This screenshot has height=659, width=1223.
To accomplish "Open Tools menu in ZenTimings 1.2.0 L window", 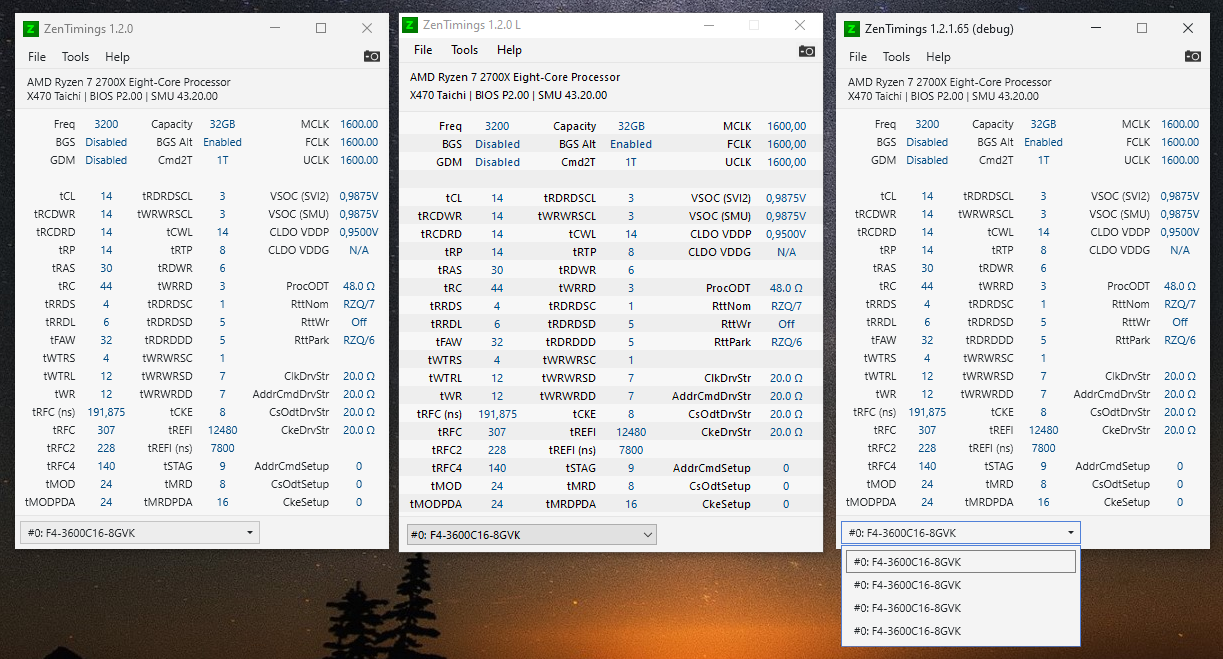I will [x=464, y=50].
